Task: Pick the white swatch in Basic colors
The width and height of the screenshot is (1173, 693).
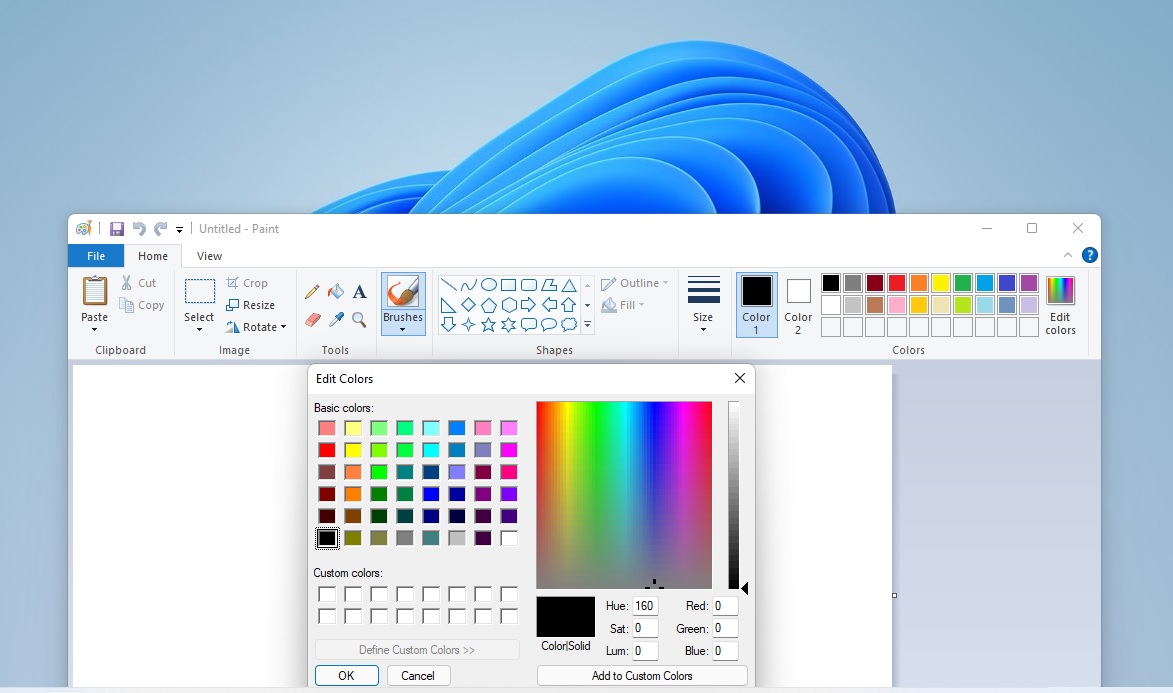Action: [509, 538]
